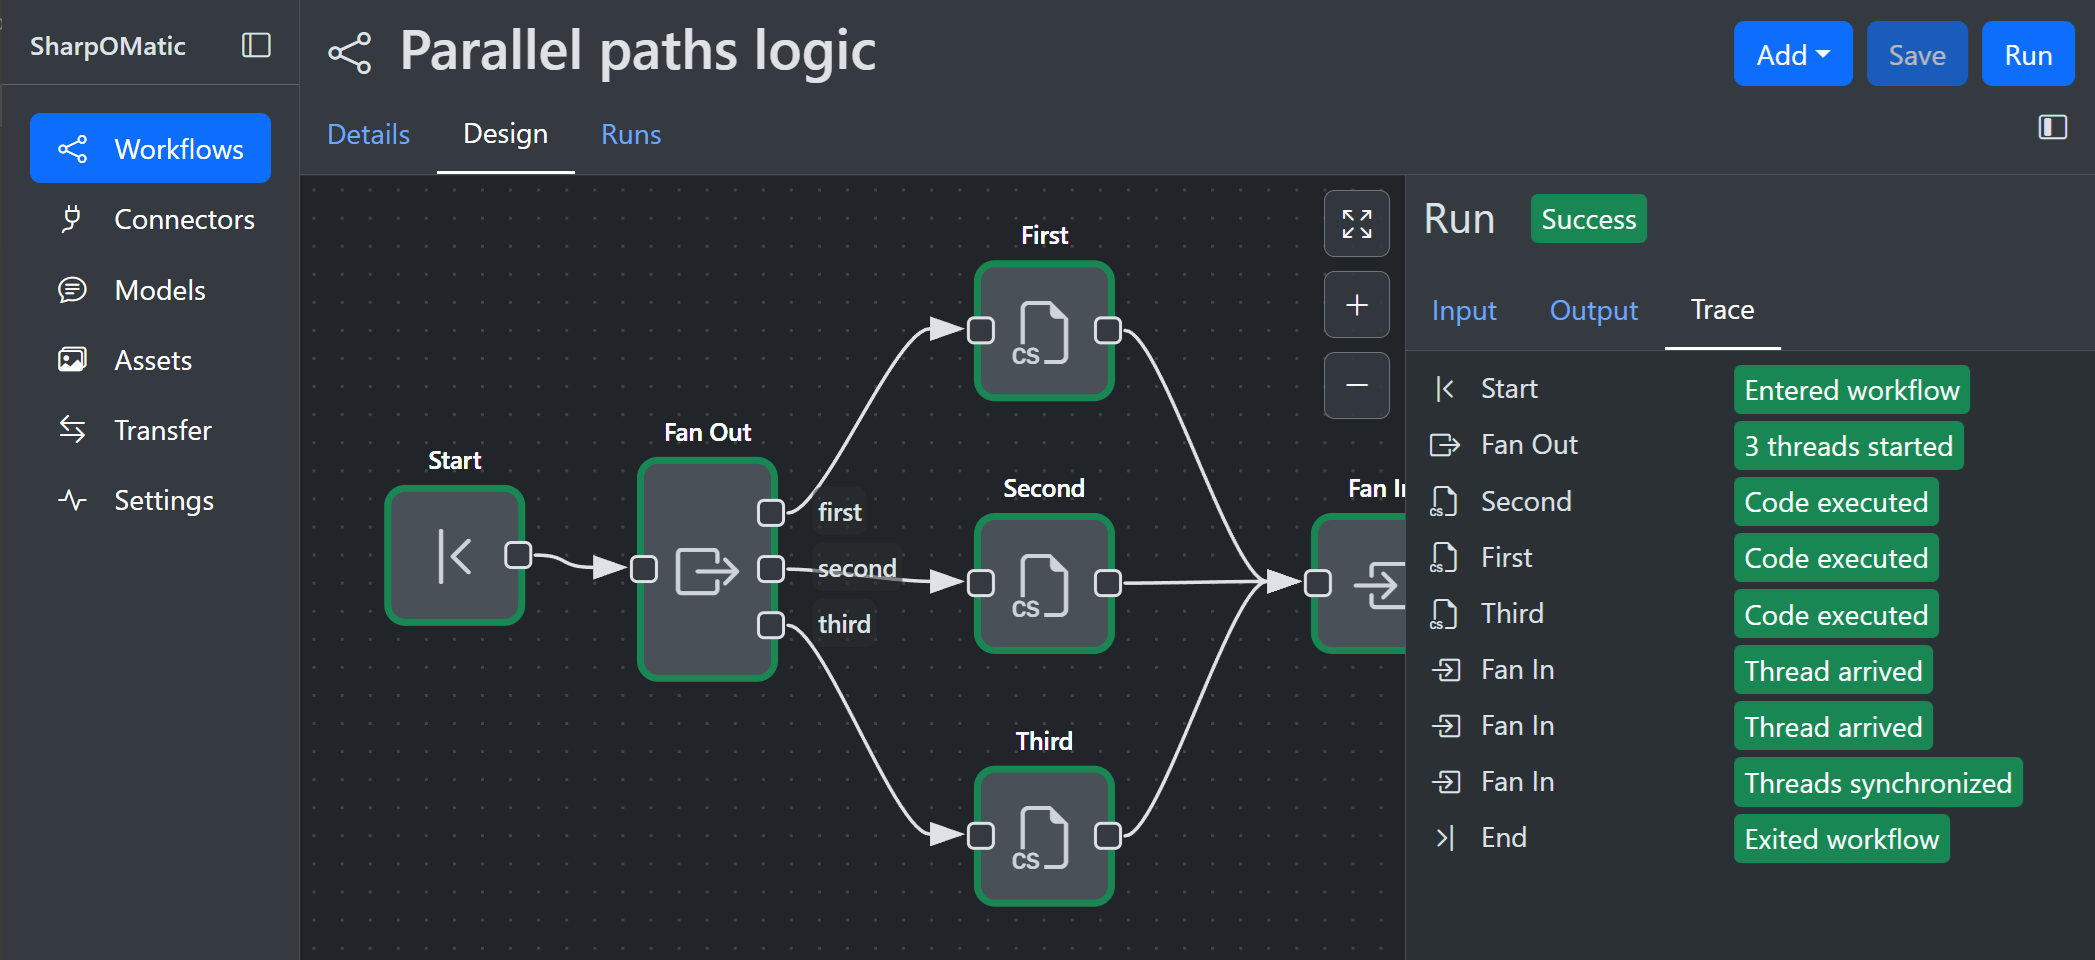Image resolution: width=2095 pixels, height=960 pixels.
Task: Zoom in on the workflow canvas
Action: tap(1356, 304)
